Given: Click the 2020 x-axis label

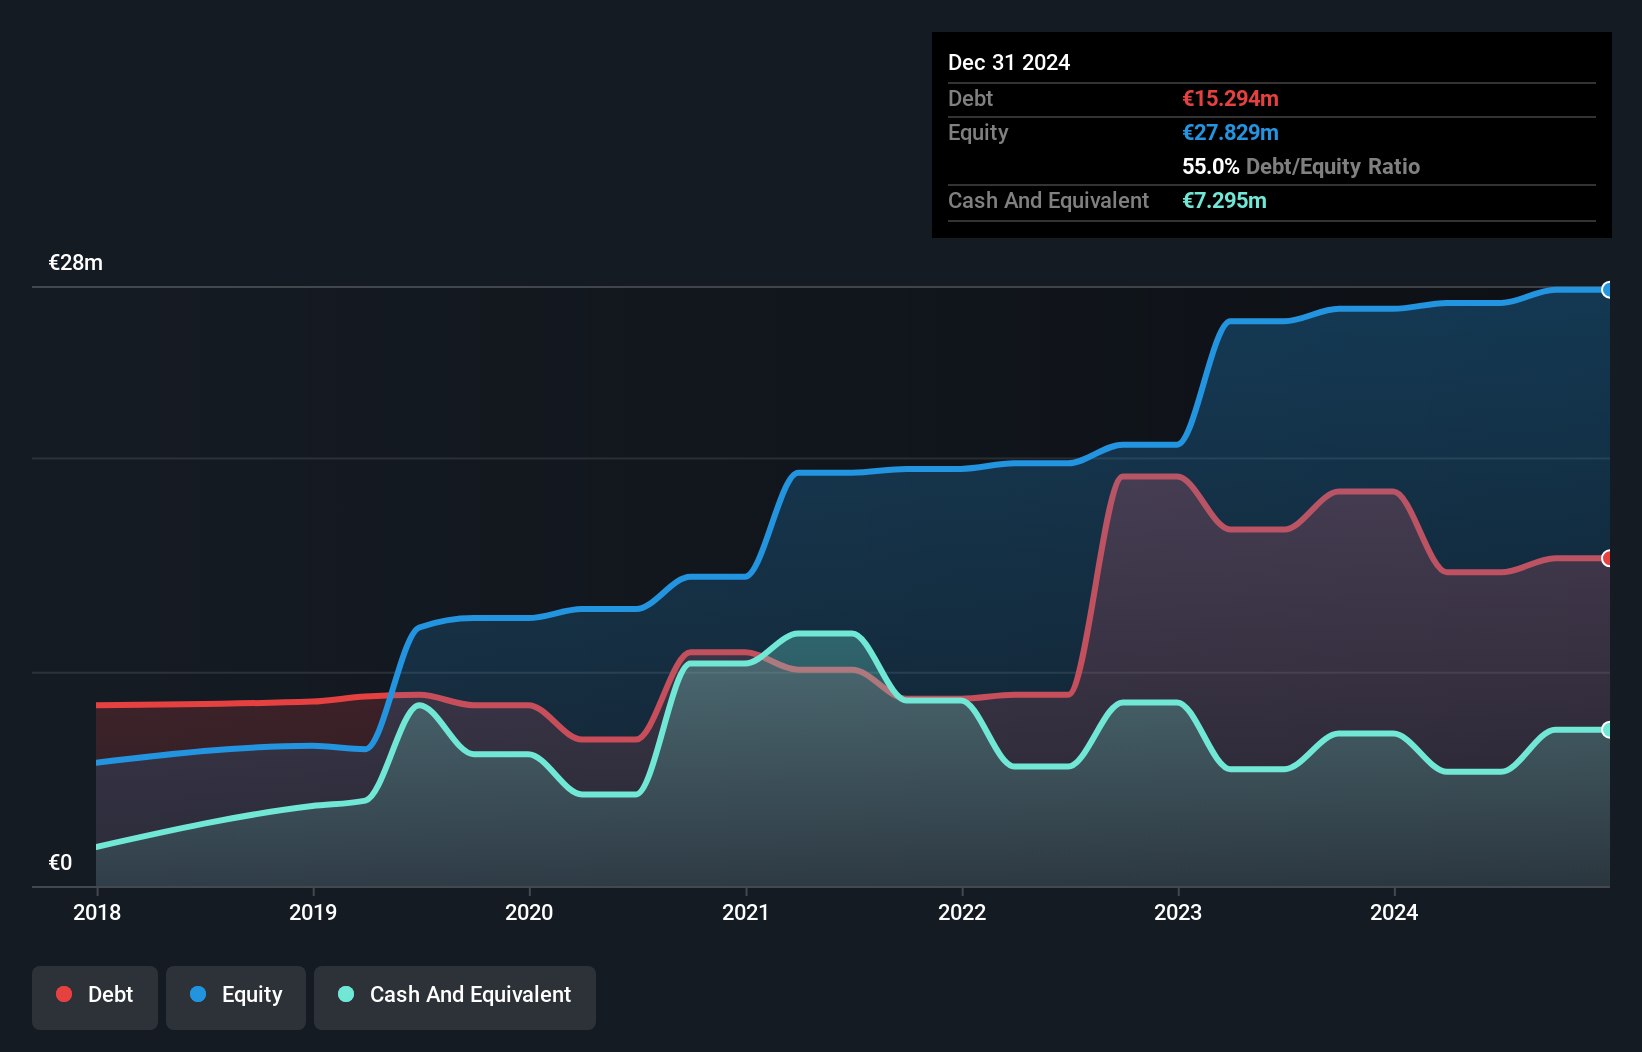Looking at the screenshot, I should 529,912.
